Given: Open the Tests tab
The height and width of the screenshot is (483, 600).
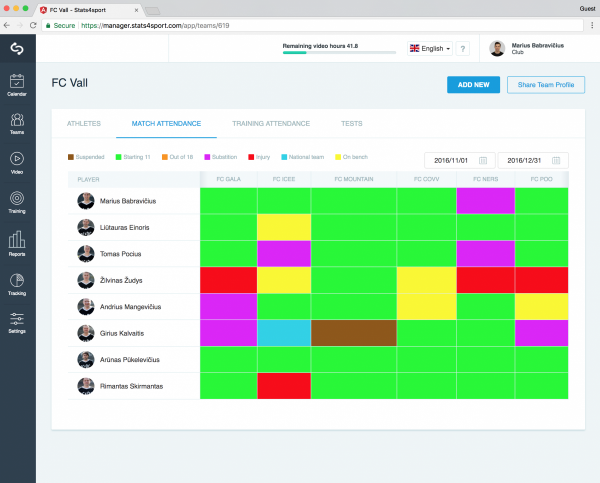Looking at the screenshot, I should [352, 124].
